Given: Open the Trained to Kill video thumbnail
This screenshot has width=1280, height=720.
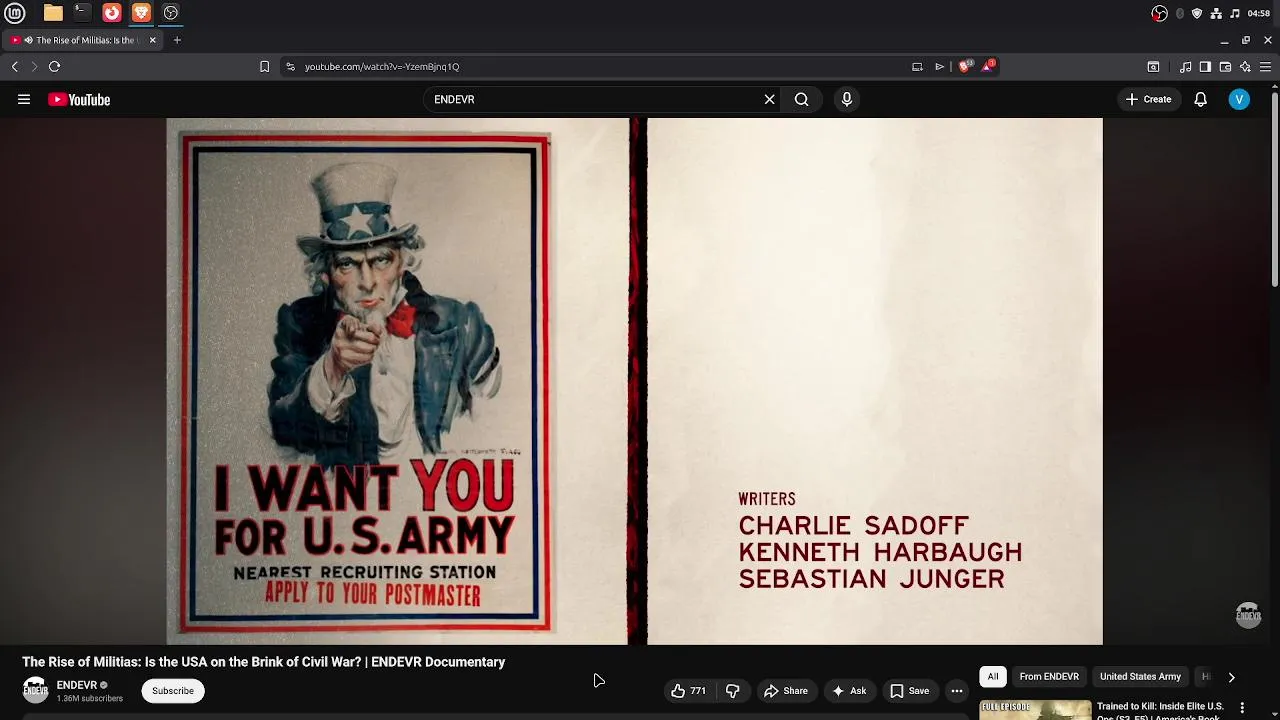Looking at the screenshot, I should 1035,710.
